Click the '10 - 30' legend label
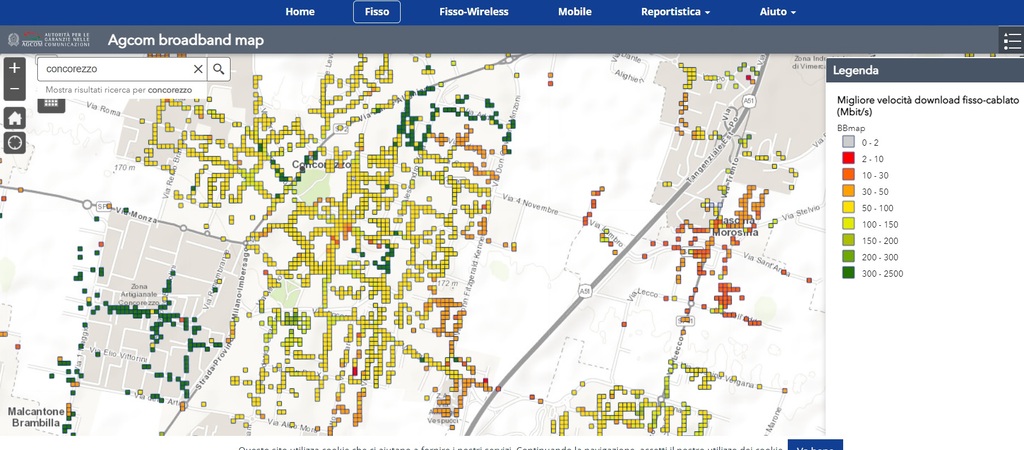The width and height of the screenshot is (1024, 450). tap(874, 175)
